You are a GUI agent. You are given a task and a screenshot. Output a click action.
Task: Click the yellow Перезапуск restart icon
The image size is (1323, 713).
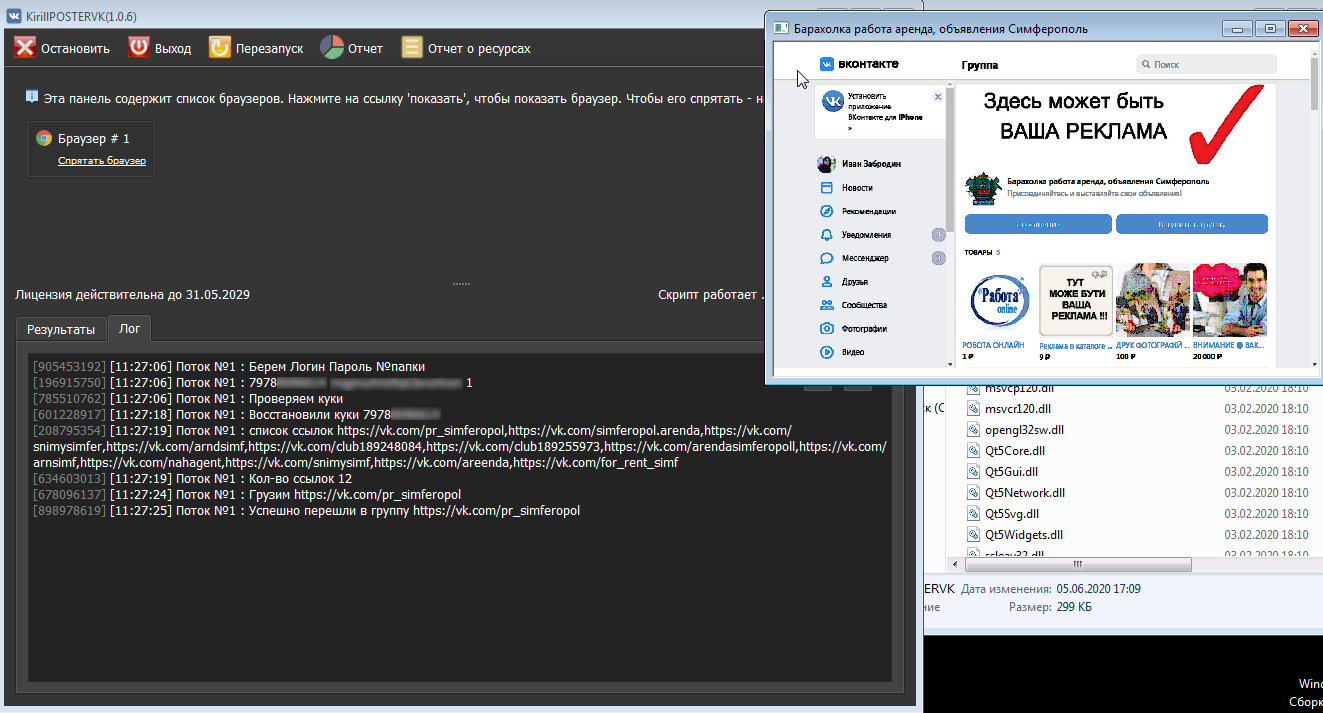[220, 48]
